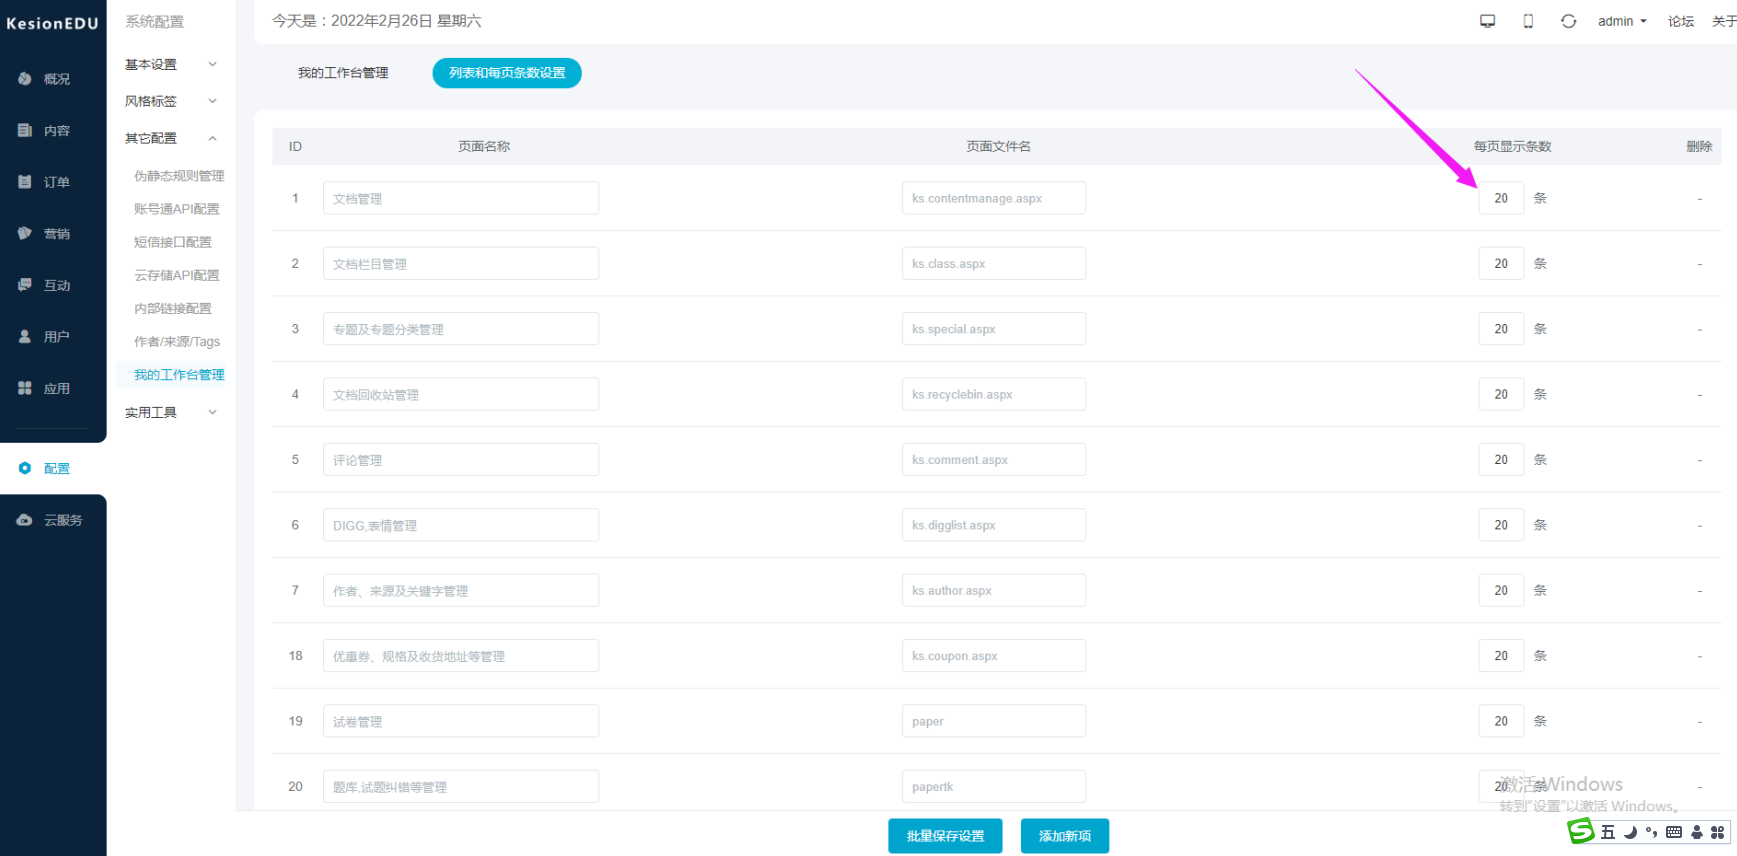Open the admin account dropdown
Viewport: 1737px width, 856px height.
pyautogui.click(x=1622, y=21)
